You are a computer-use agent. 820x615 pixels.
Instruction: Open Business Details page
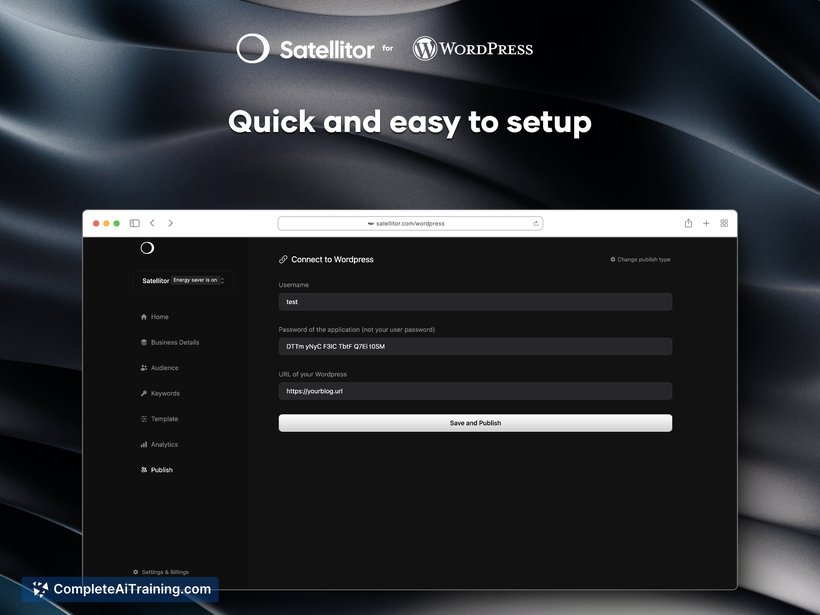point(170,343)
